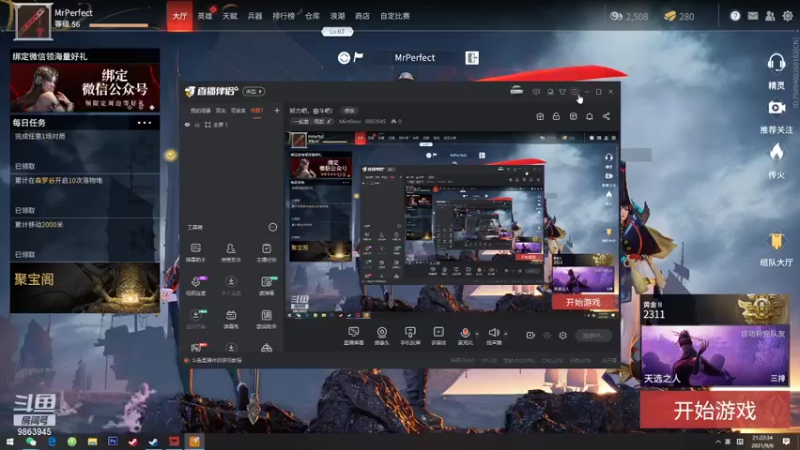Open gear settings in streaming app bottom bar
The image size is (800, 450).
click(x=563, y=335)
